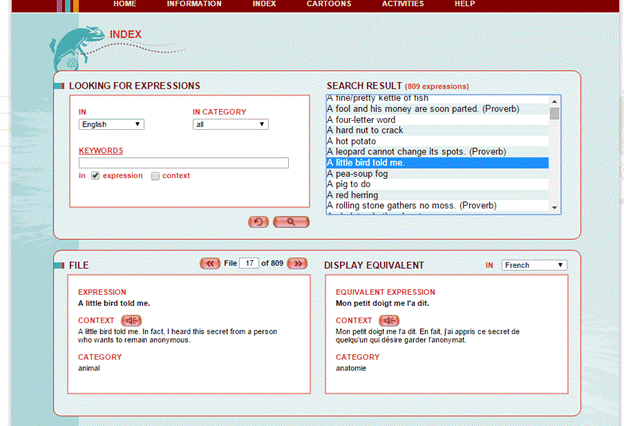This screenshot has height=426, width=624.
Task: Enable the context checkbox
Action: [x=155, y=176]
